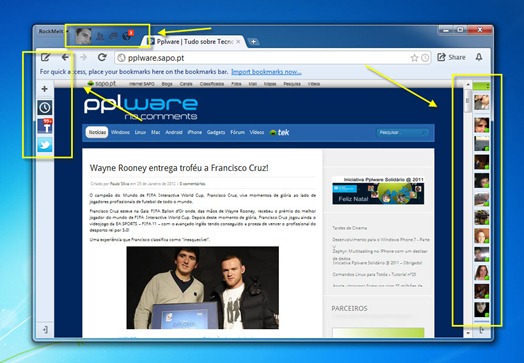
Task: Go back to previous page
Action: tap(65, 57)
